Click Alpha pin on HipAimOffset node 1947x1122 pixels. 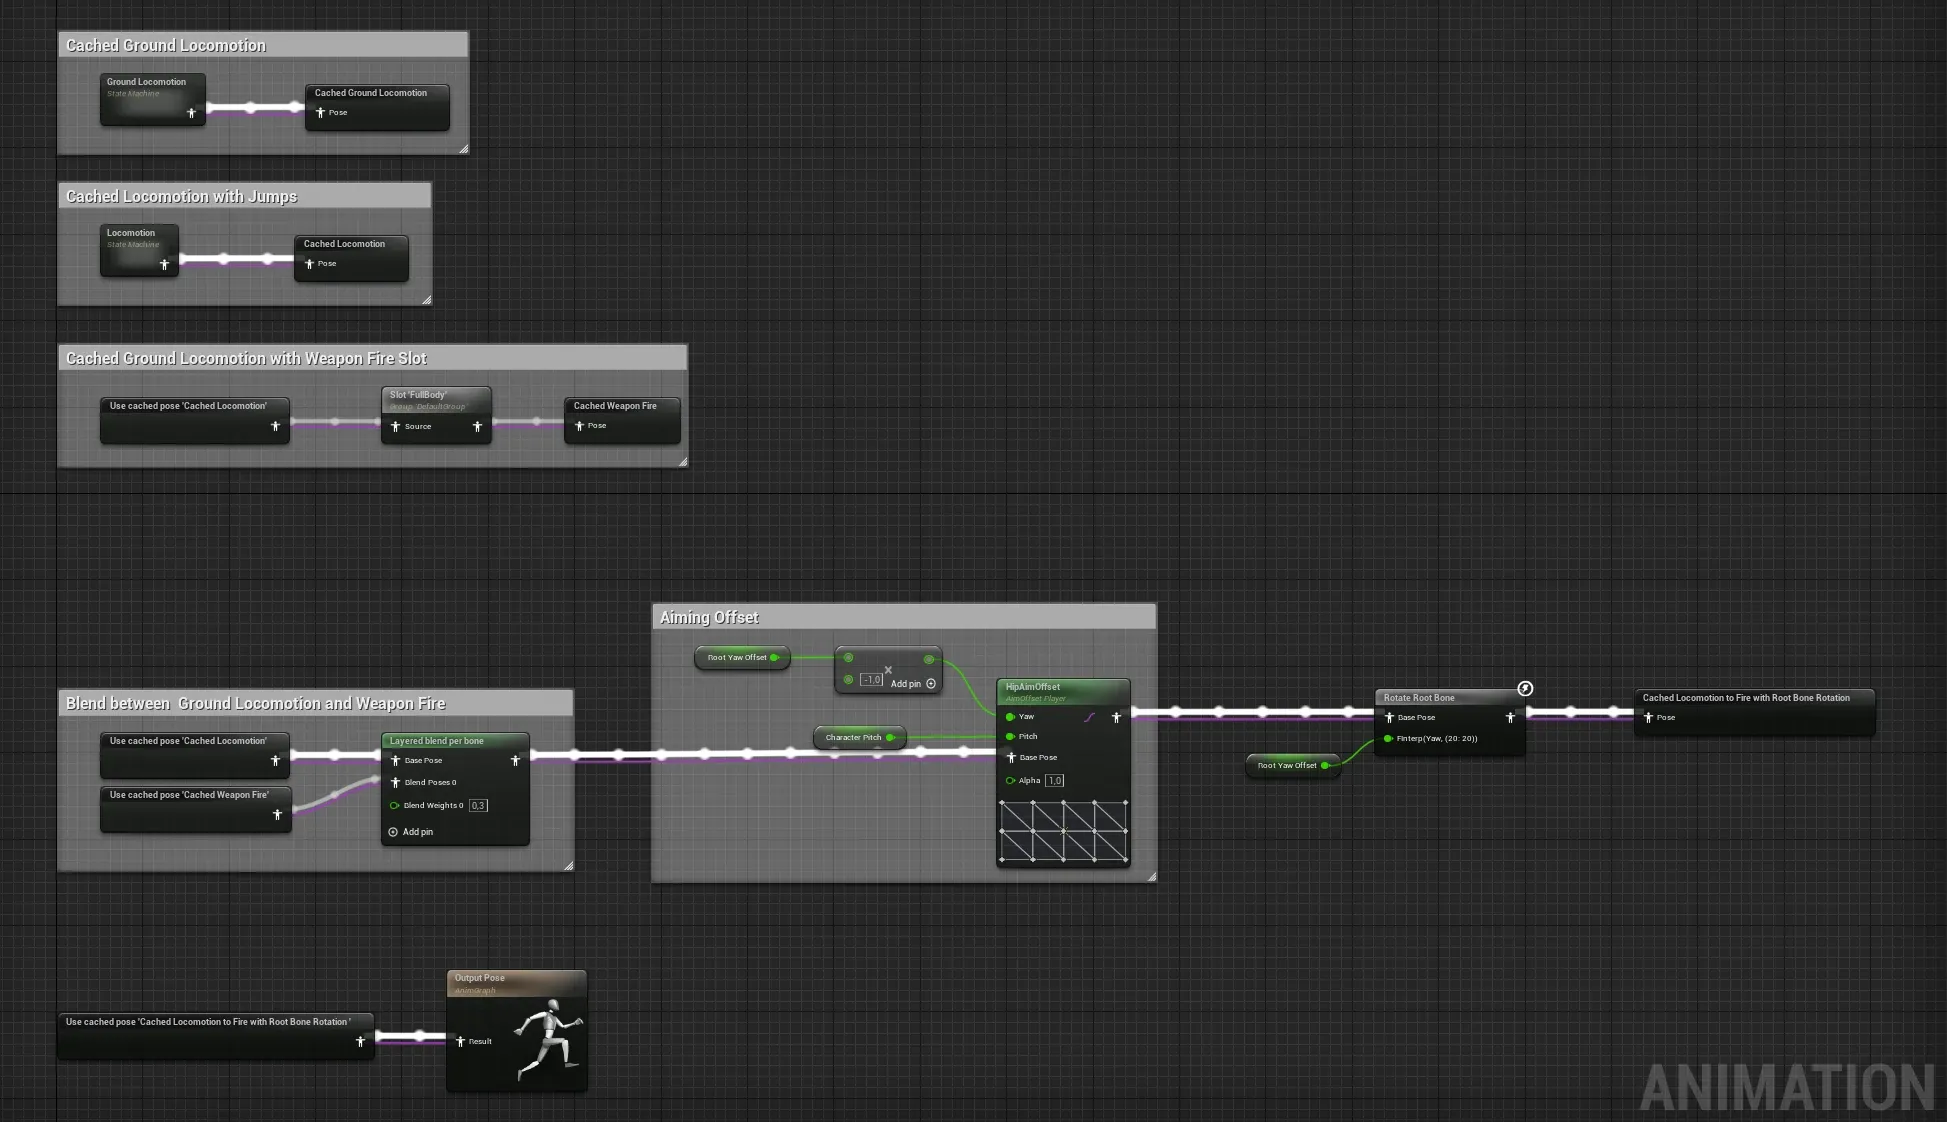pos(1010,780)
